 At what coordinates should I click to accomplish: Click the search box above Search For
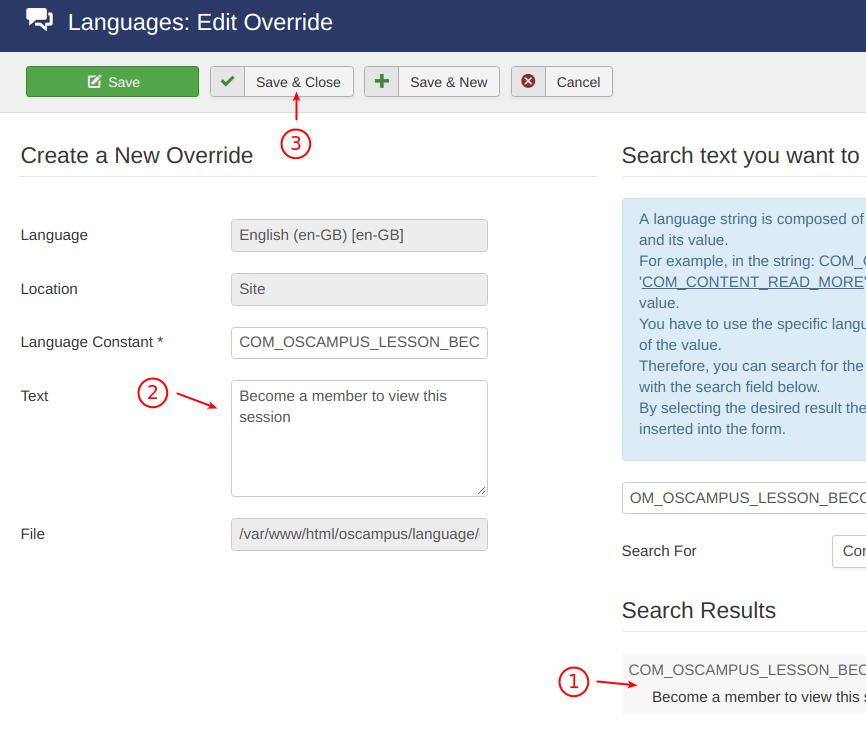click(x=743, y=498)
